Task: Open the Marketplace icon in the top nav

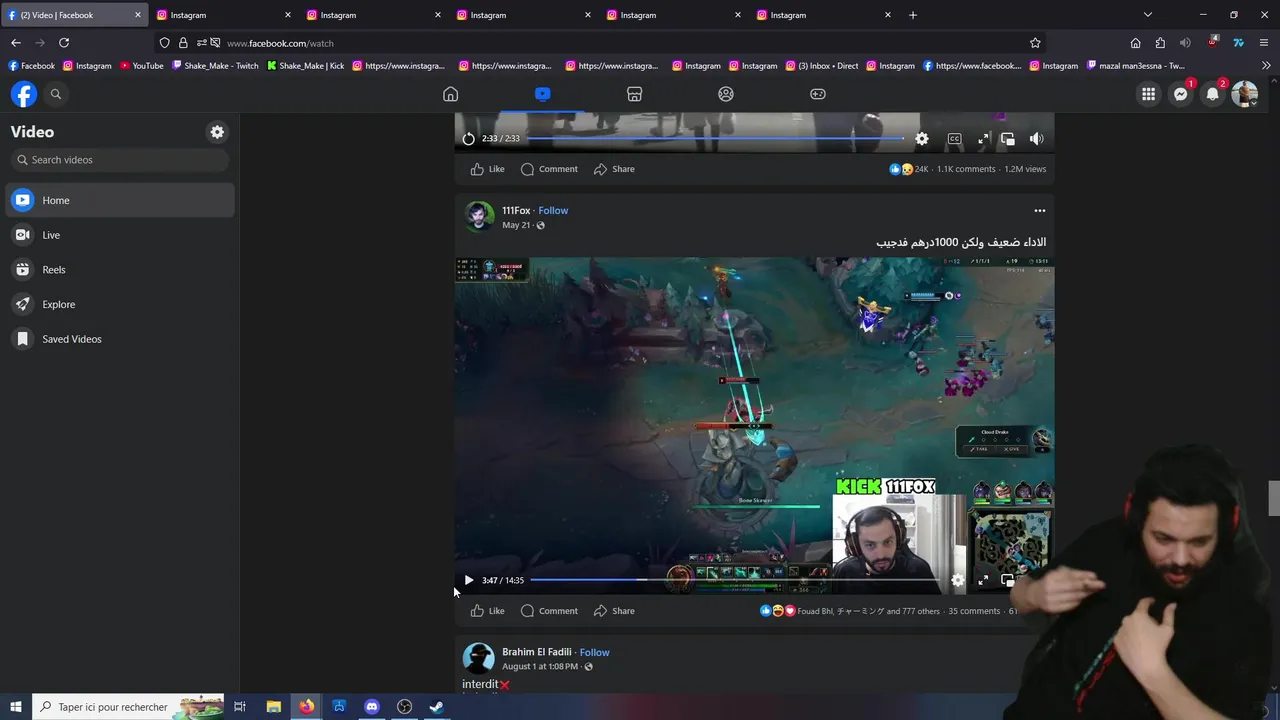Action: pyautogui.click(x=634, y=94)
